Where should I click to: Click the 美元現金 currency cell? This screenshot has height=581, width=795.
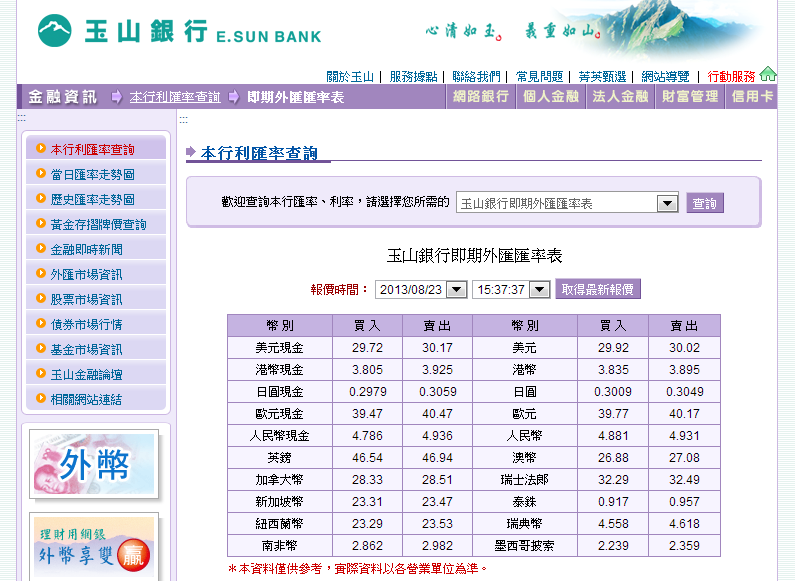coord(279,348)
